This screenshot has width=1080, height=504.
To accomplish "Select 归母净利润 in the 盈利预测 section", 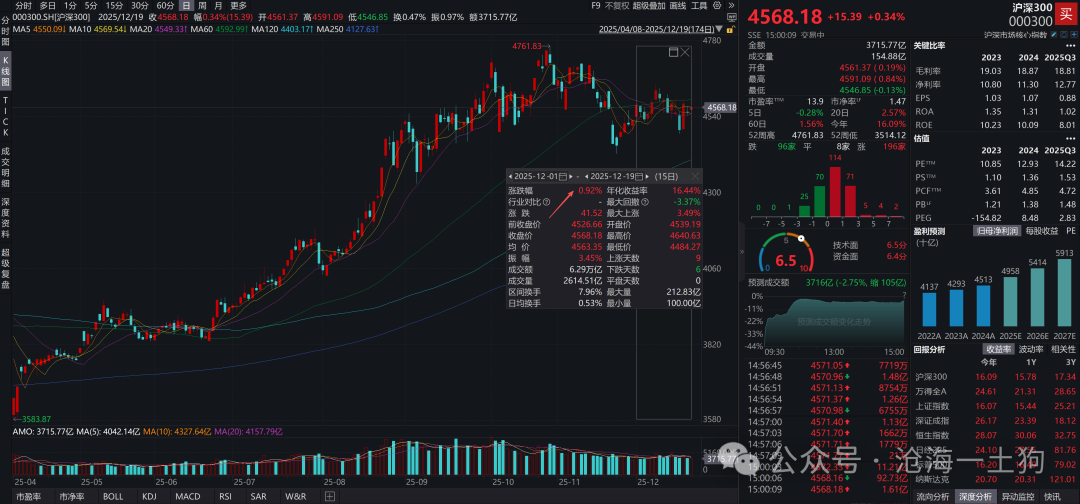I will (x=996, y=231).
